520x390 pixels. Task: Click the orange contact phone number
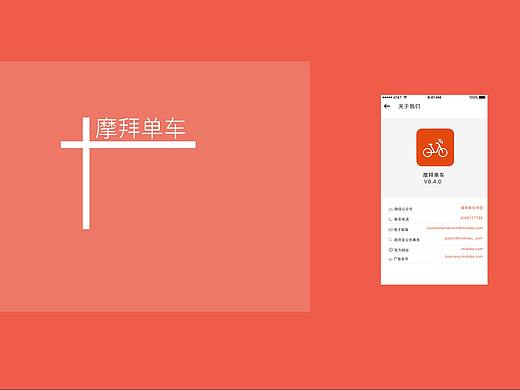pyautogui.click(x=471, y=218)
